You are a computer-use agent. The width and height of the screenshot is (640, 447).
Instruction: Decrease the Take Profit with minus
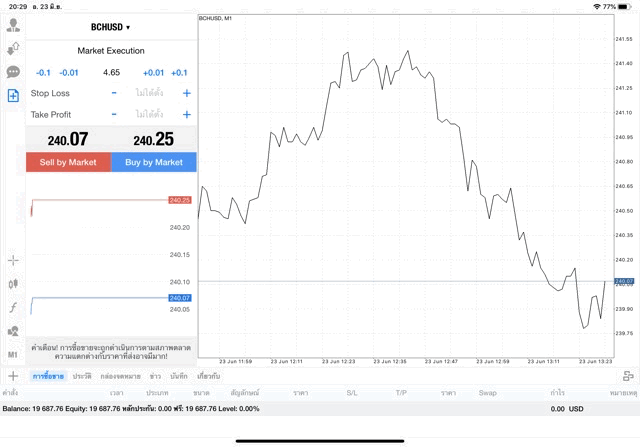tap(114, 115)
